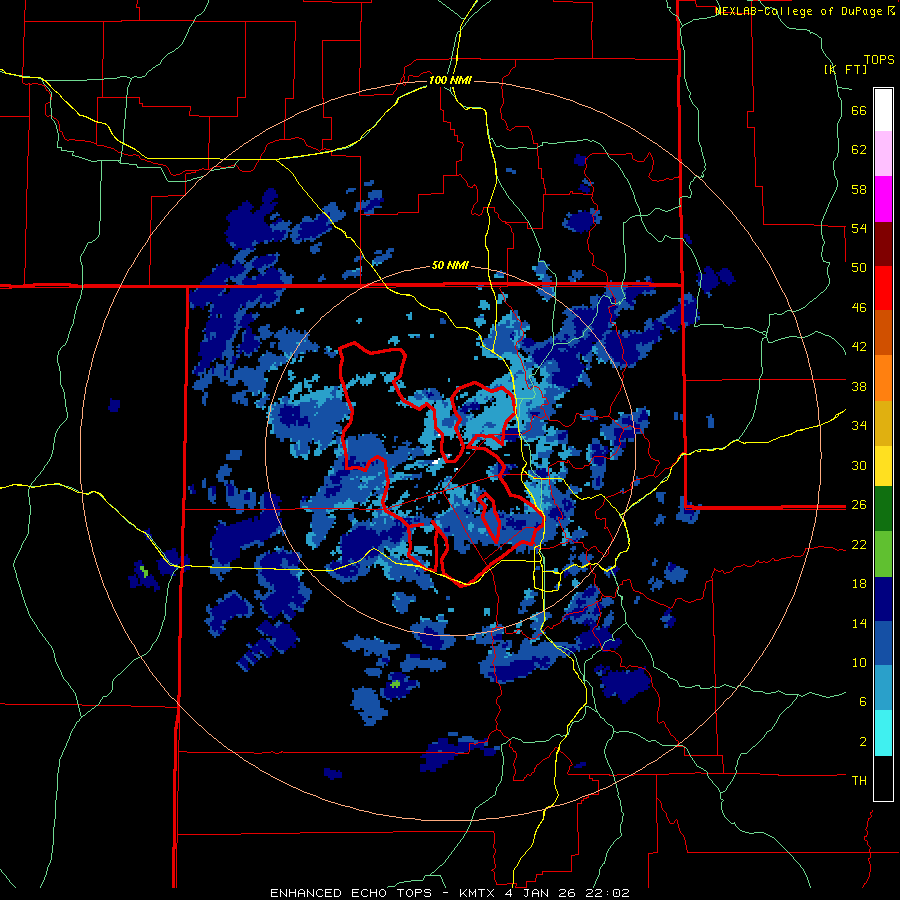Screen dimensions: 900x900
Task: Click the "42" legend value
Action: pyautogui.click(x=859, y=347)
